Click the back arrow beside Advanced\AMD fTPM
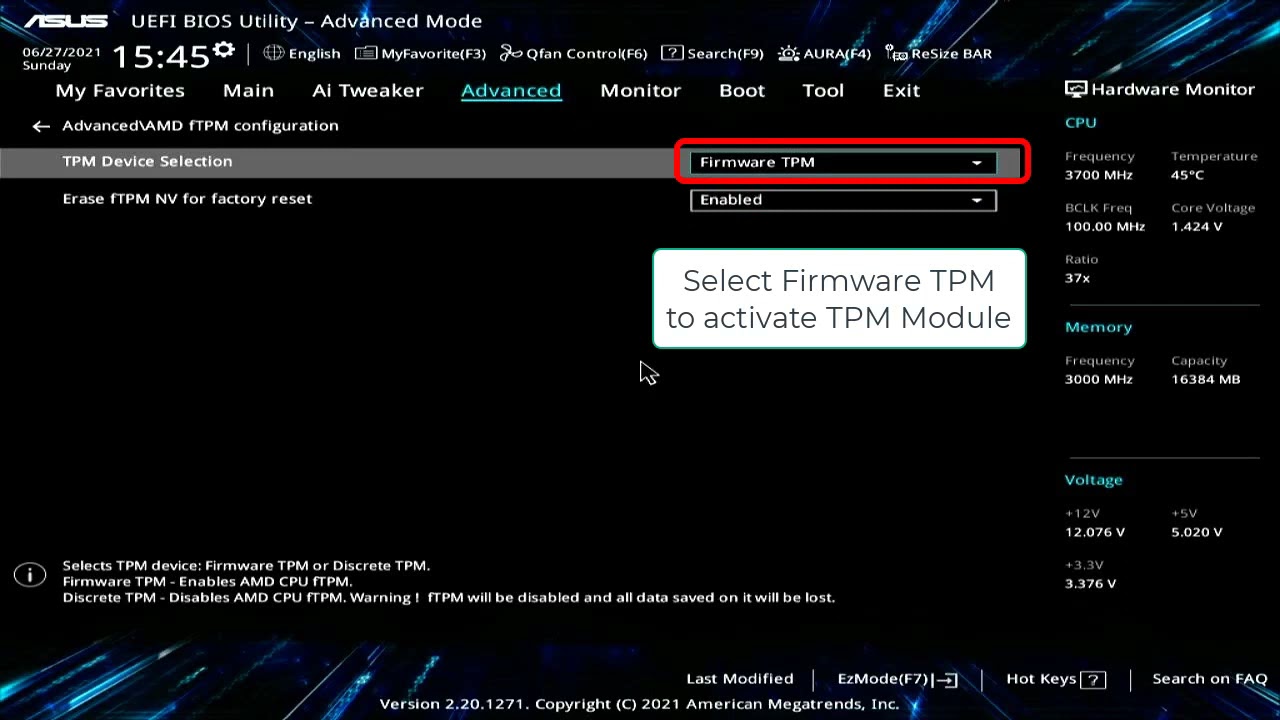 (x=40, y=126)
